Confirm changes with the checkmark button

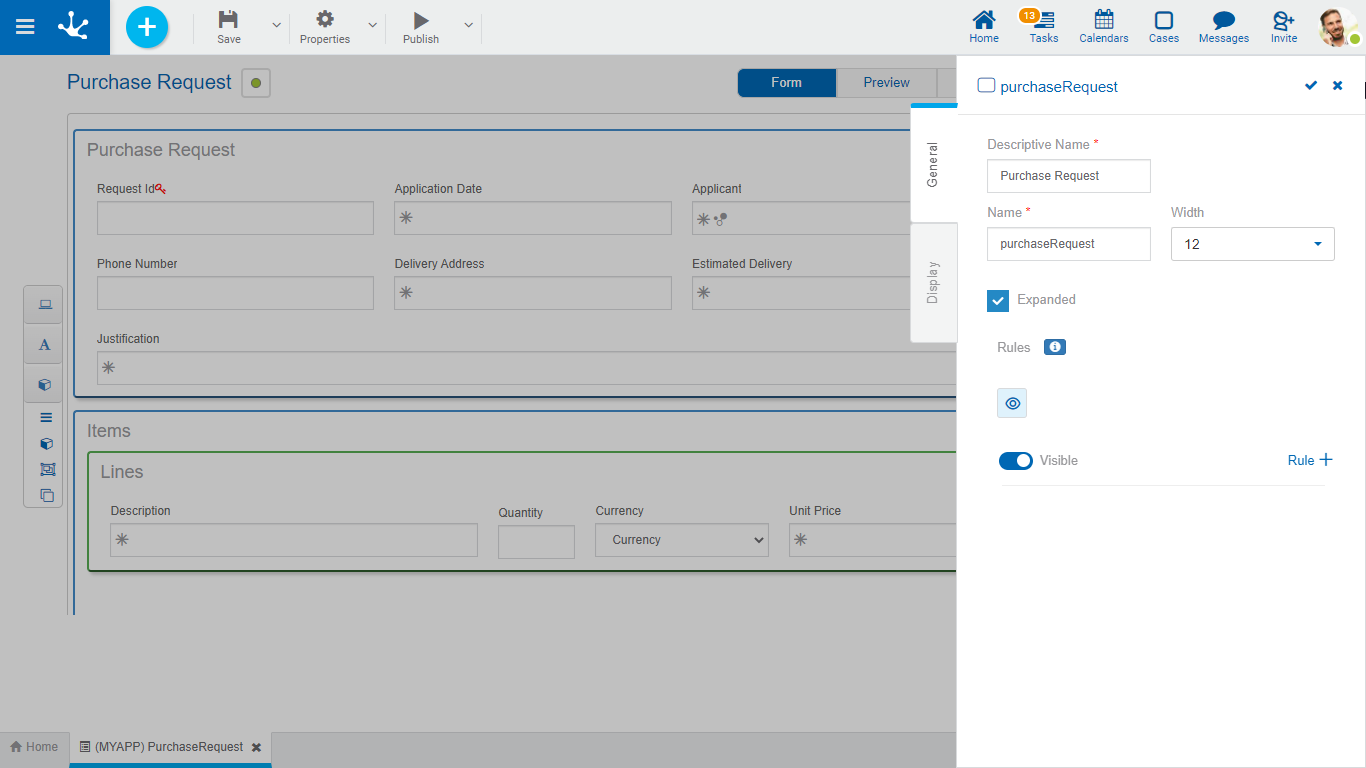pyautogui.click(x=1310, y=86)
